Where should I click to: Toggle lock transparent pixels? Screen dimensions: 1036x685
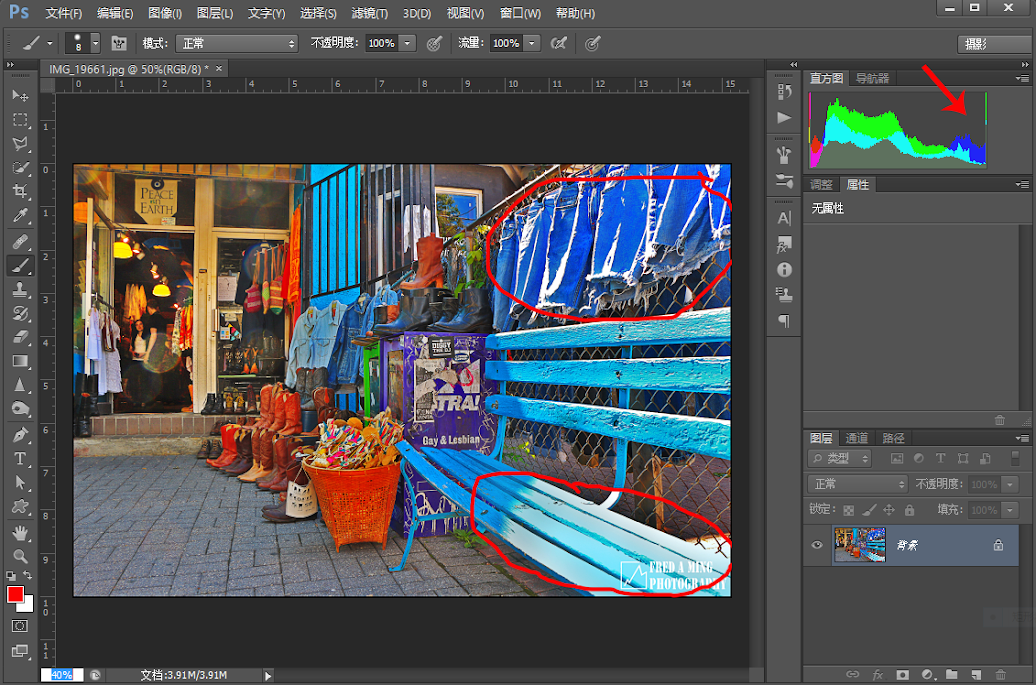click(x=848, y=510)
